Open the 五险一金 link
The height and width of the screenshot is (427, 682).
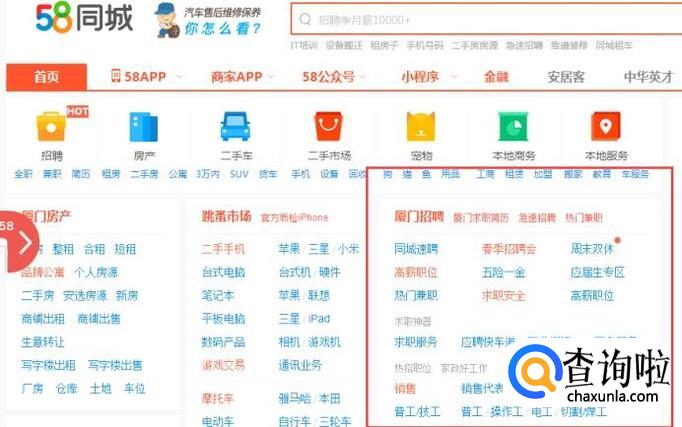504,273
